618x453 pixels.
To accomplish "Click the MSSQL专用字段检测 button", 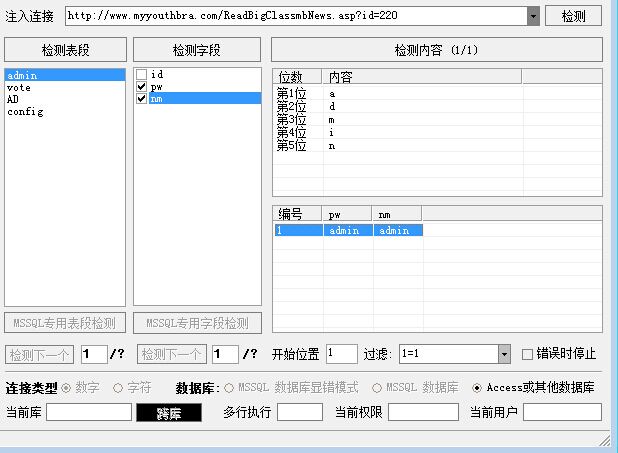I will pyautogui.click(x=197, y=323).
